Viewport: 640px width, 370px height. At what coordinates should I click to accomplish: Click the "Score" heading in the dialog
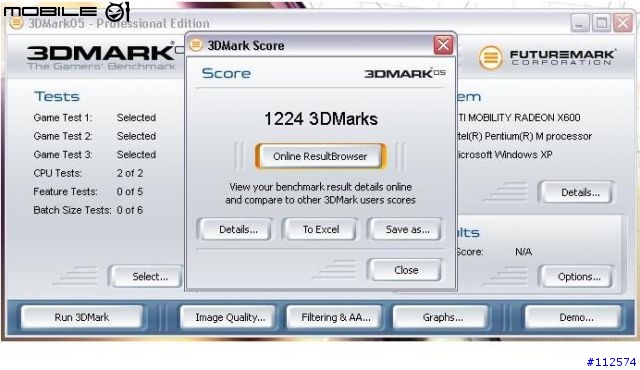[226, 73]
